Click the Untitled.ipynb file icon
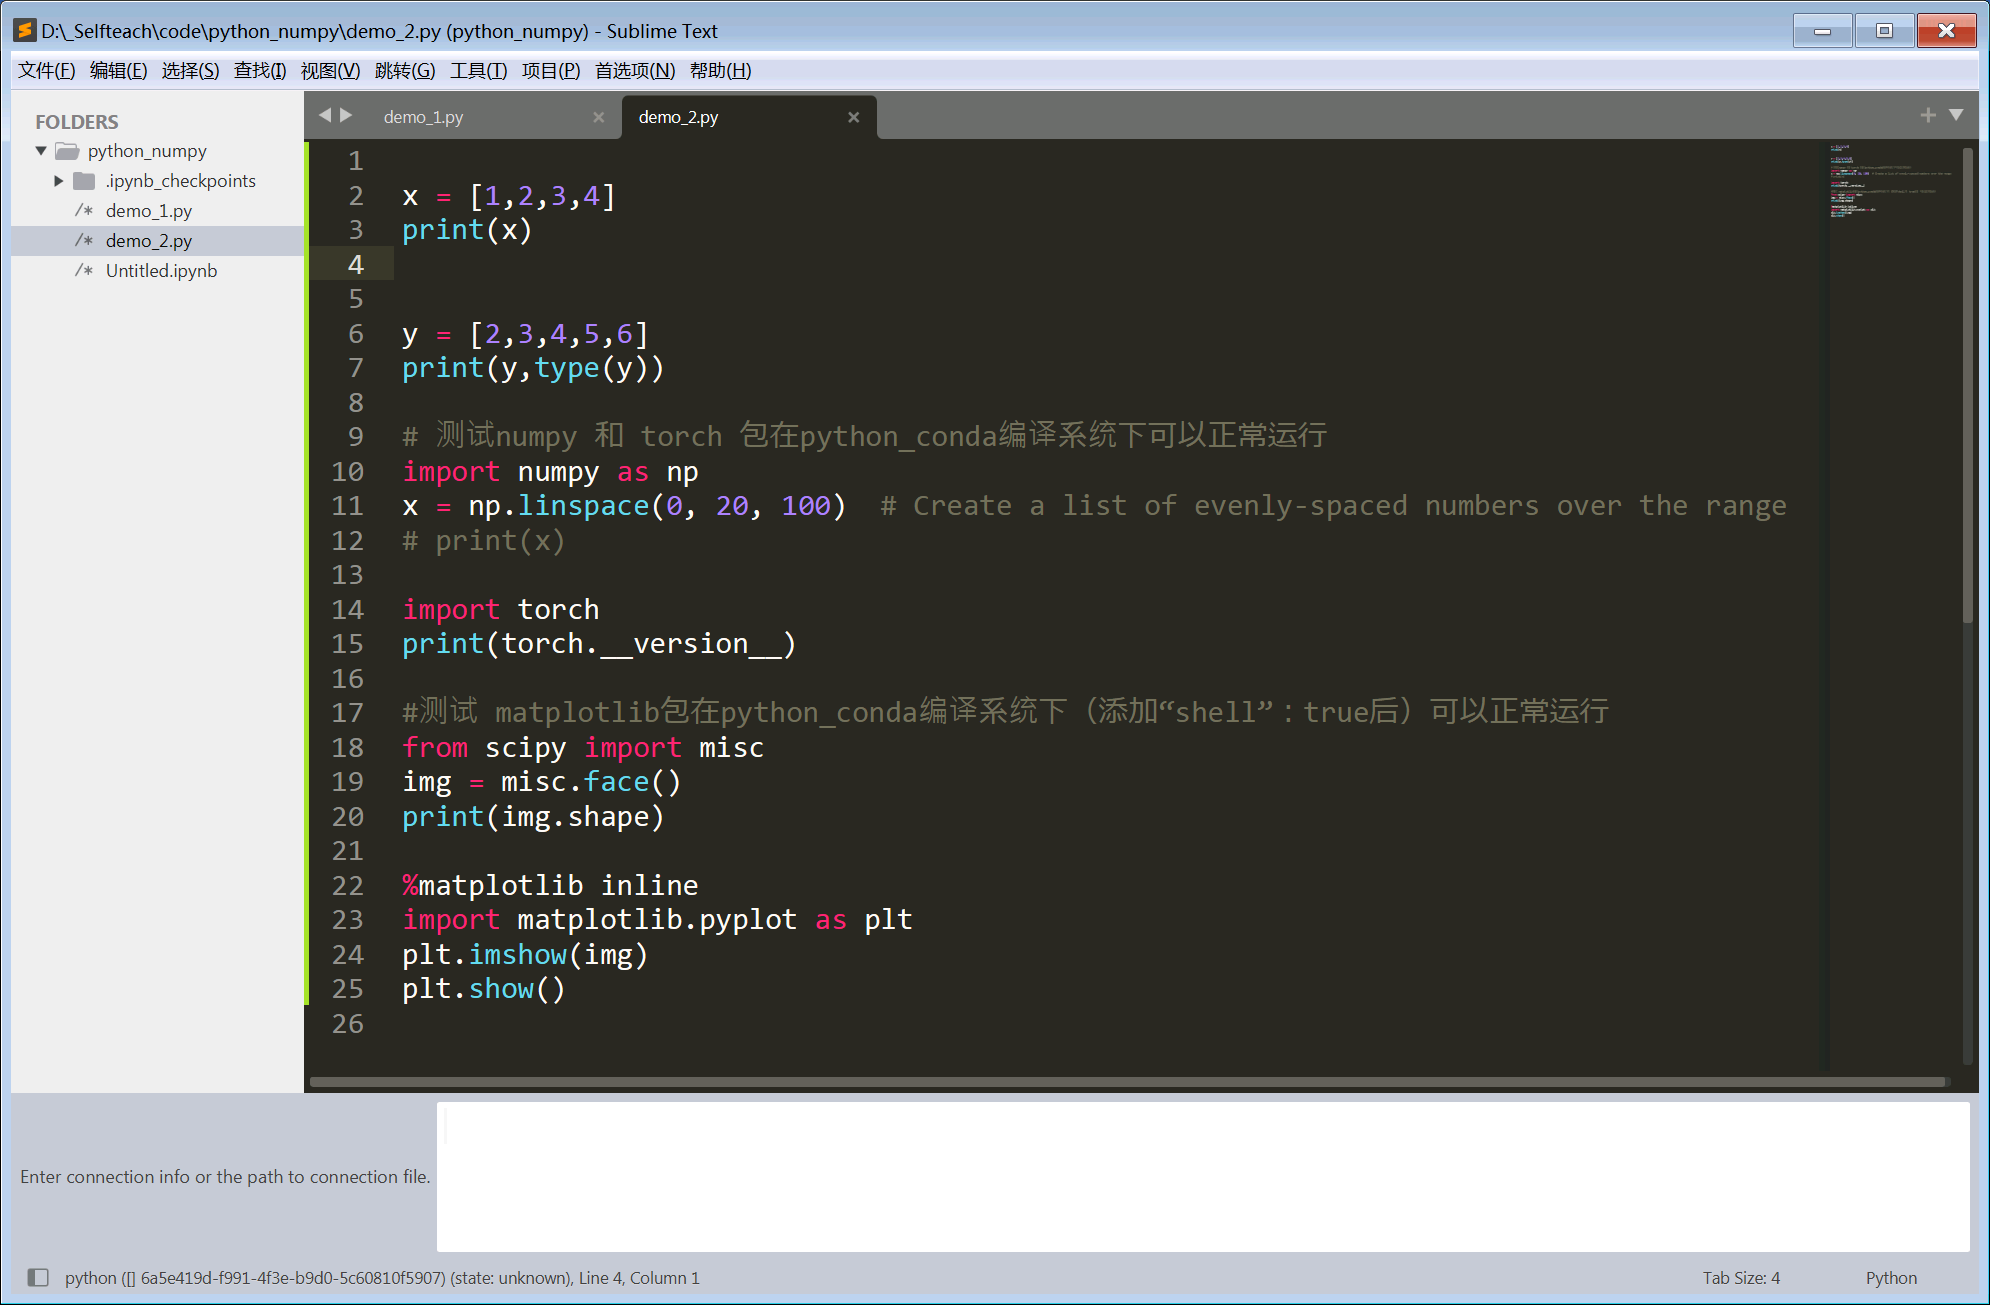The image size is (1990, 1305). click(85, 270)
